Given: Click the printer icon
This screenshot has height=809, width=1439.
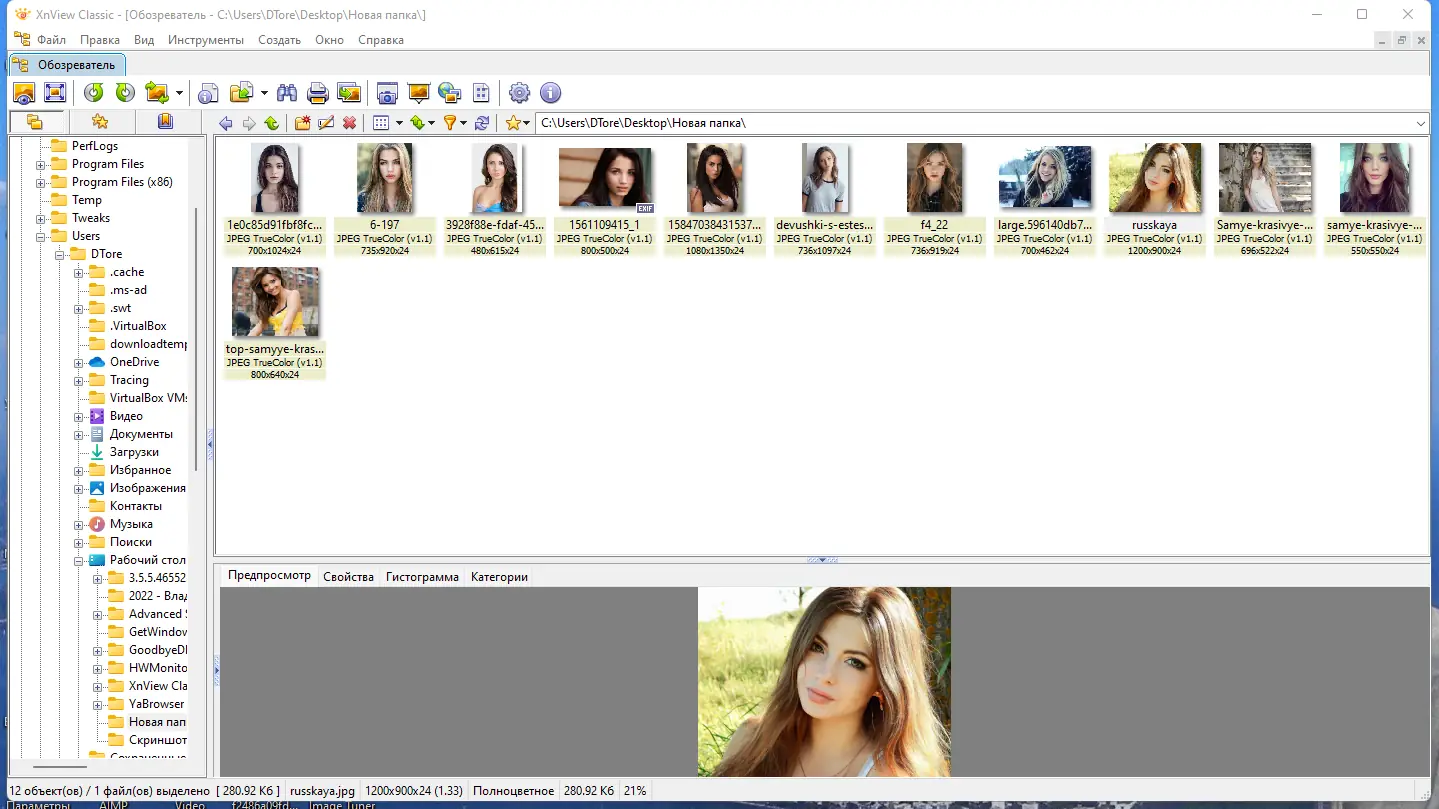Looking at the screenshot, I should point(318,93).
